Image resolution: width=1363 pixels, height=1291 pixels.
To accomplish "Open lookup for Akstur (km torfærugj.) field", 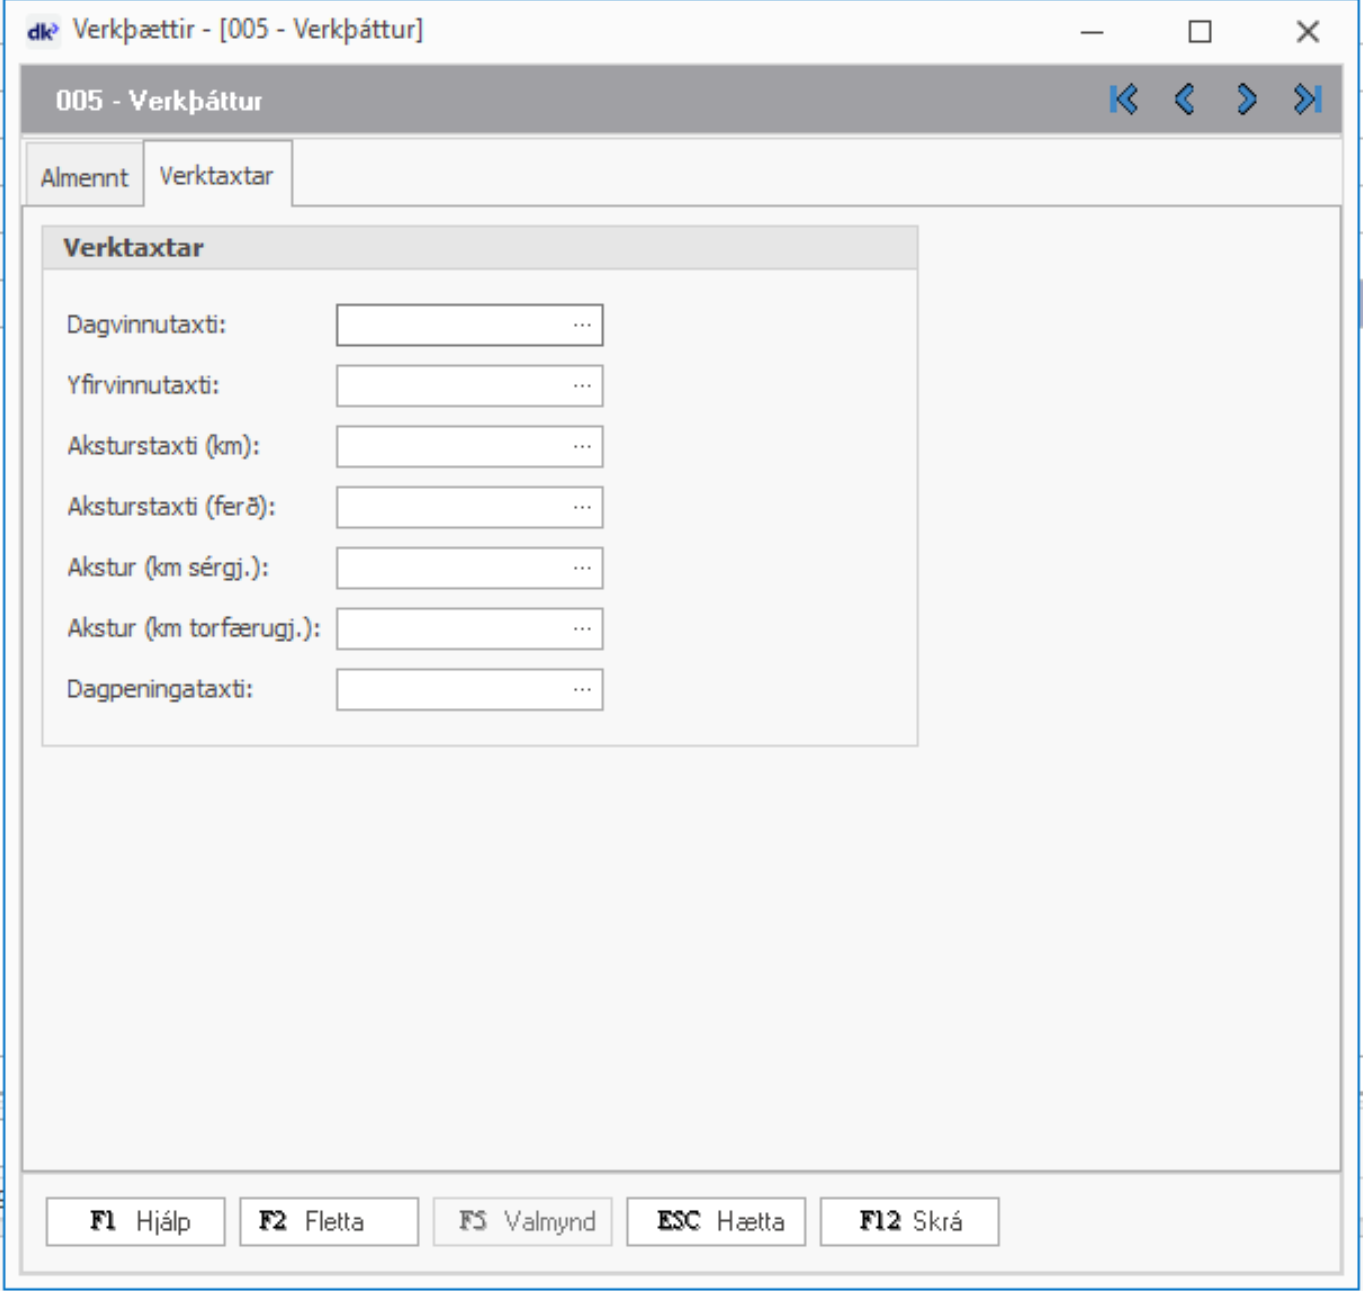I will point(582,629).
